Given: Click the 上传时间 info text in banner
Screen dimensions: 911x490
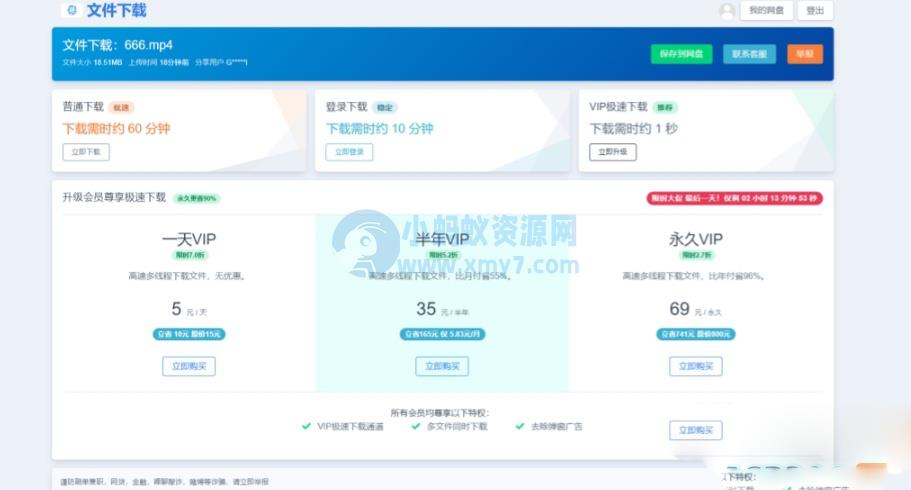Looking at the screenshot, I should coord(159,62).
